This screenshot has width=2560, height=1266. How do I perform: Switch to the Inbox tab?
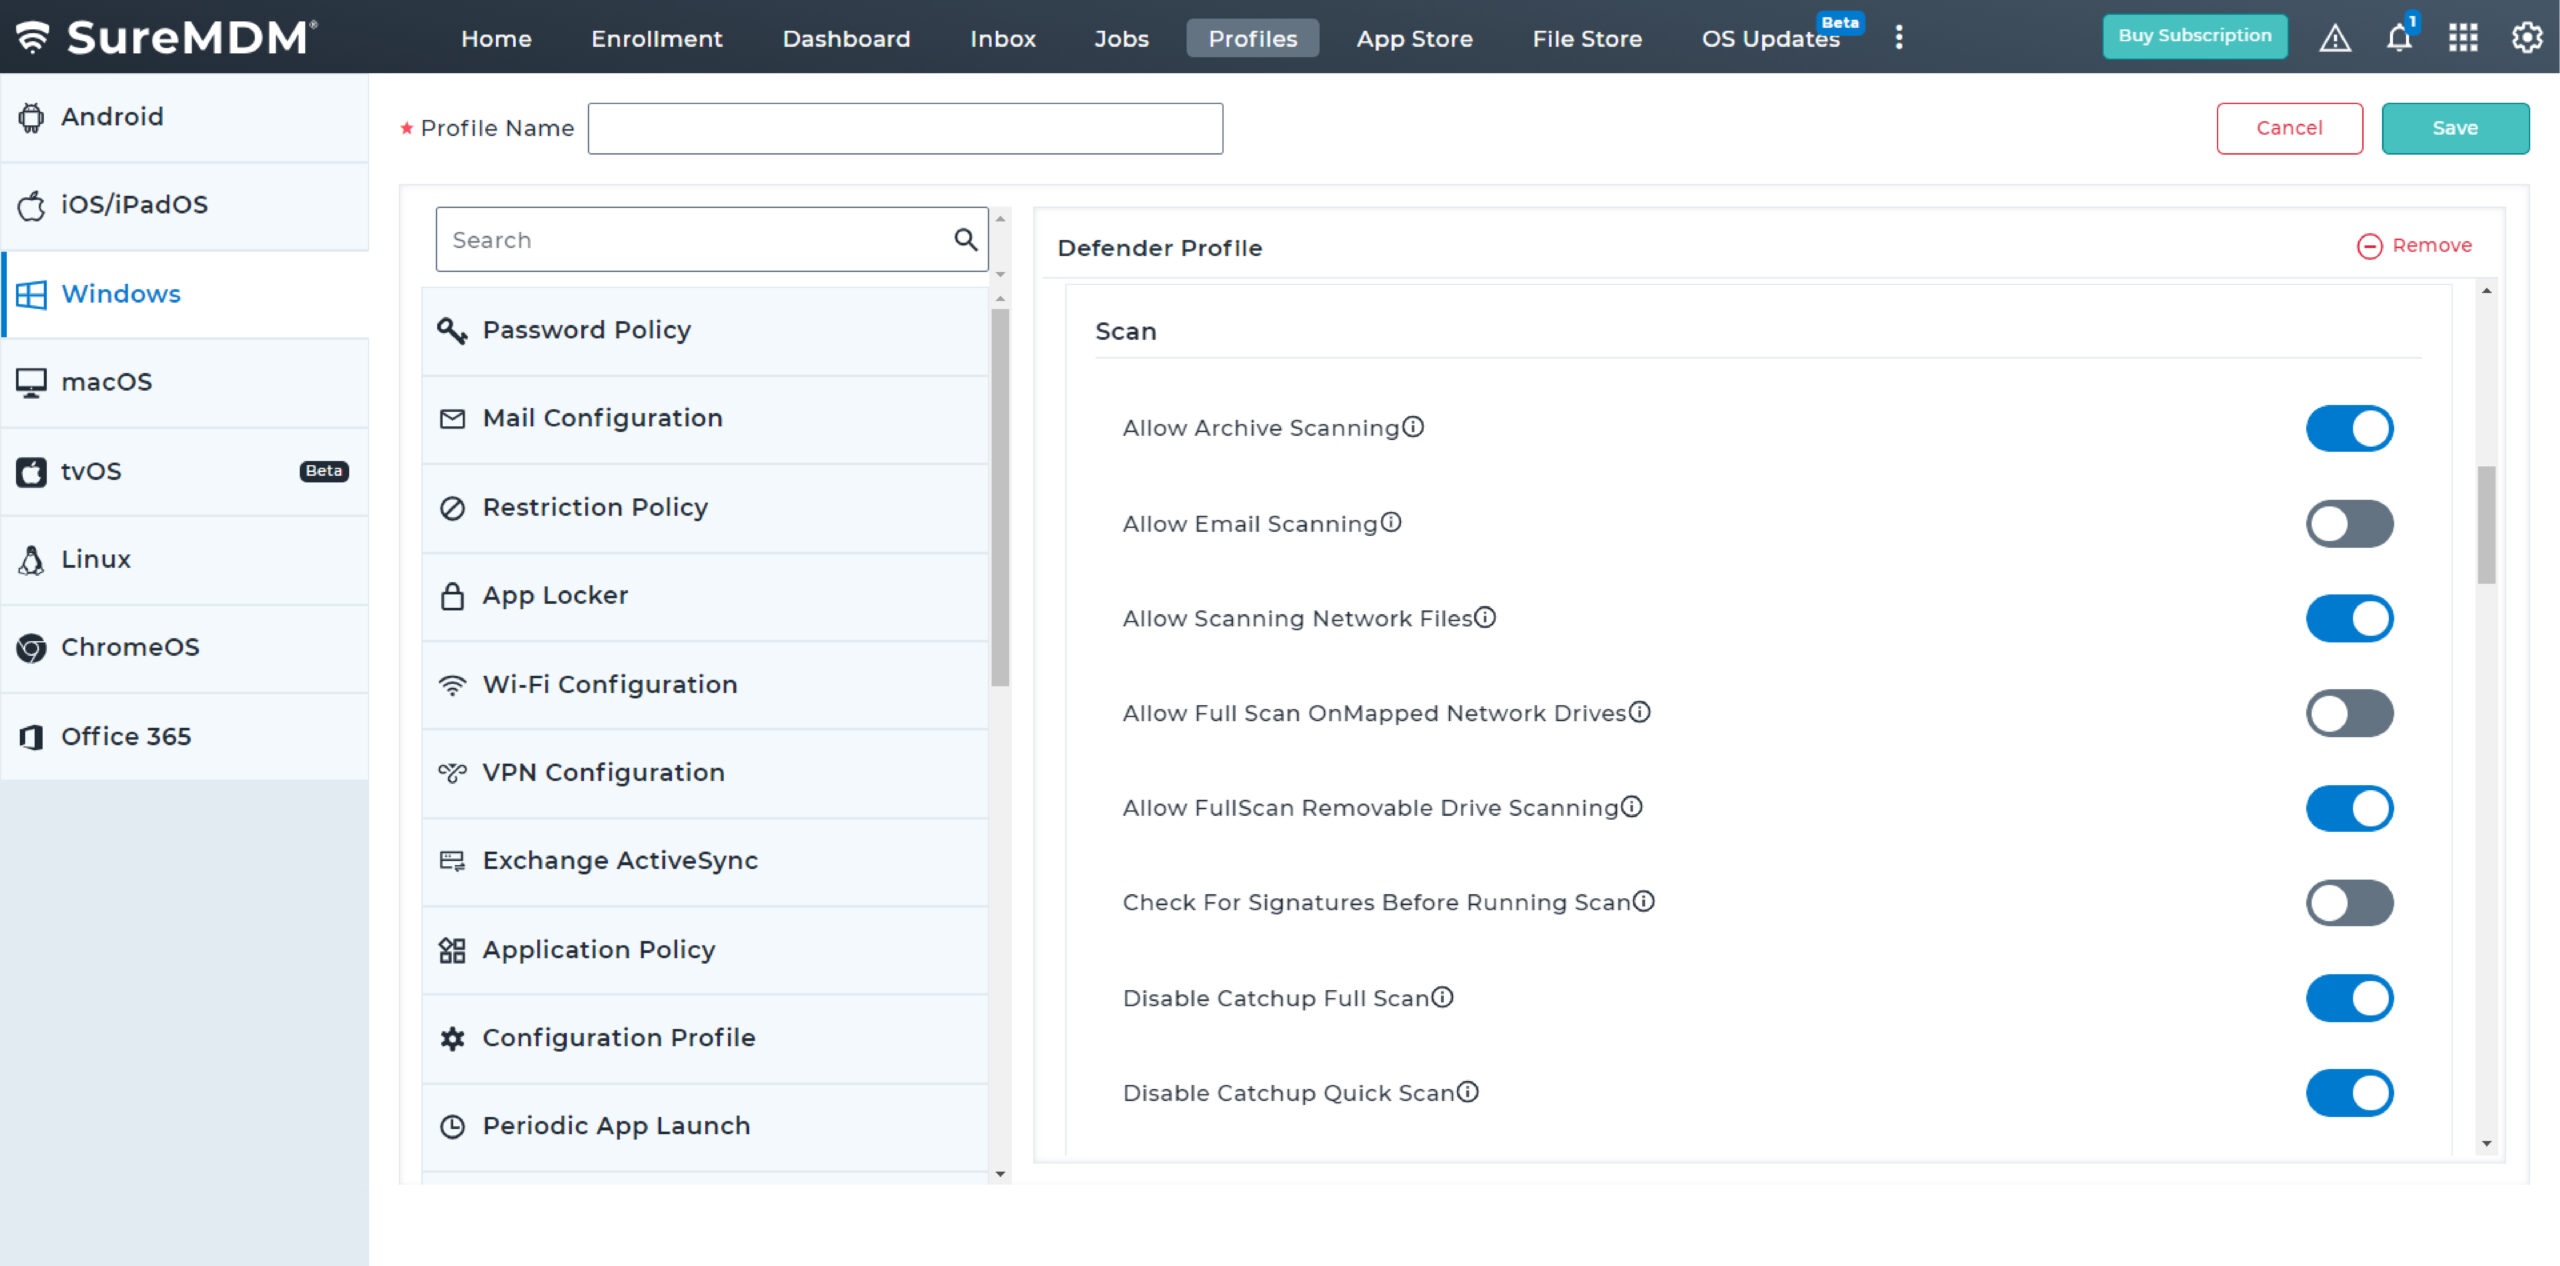click(x=1002, y=38)
